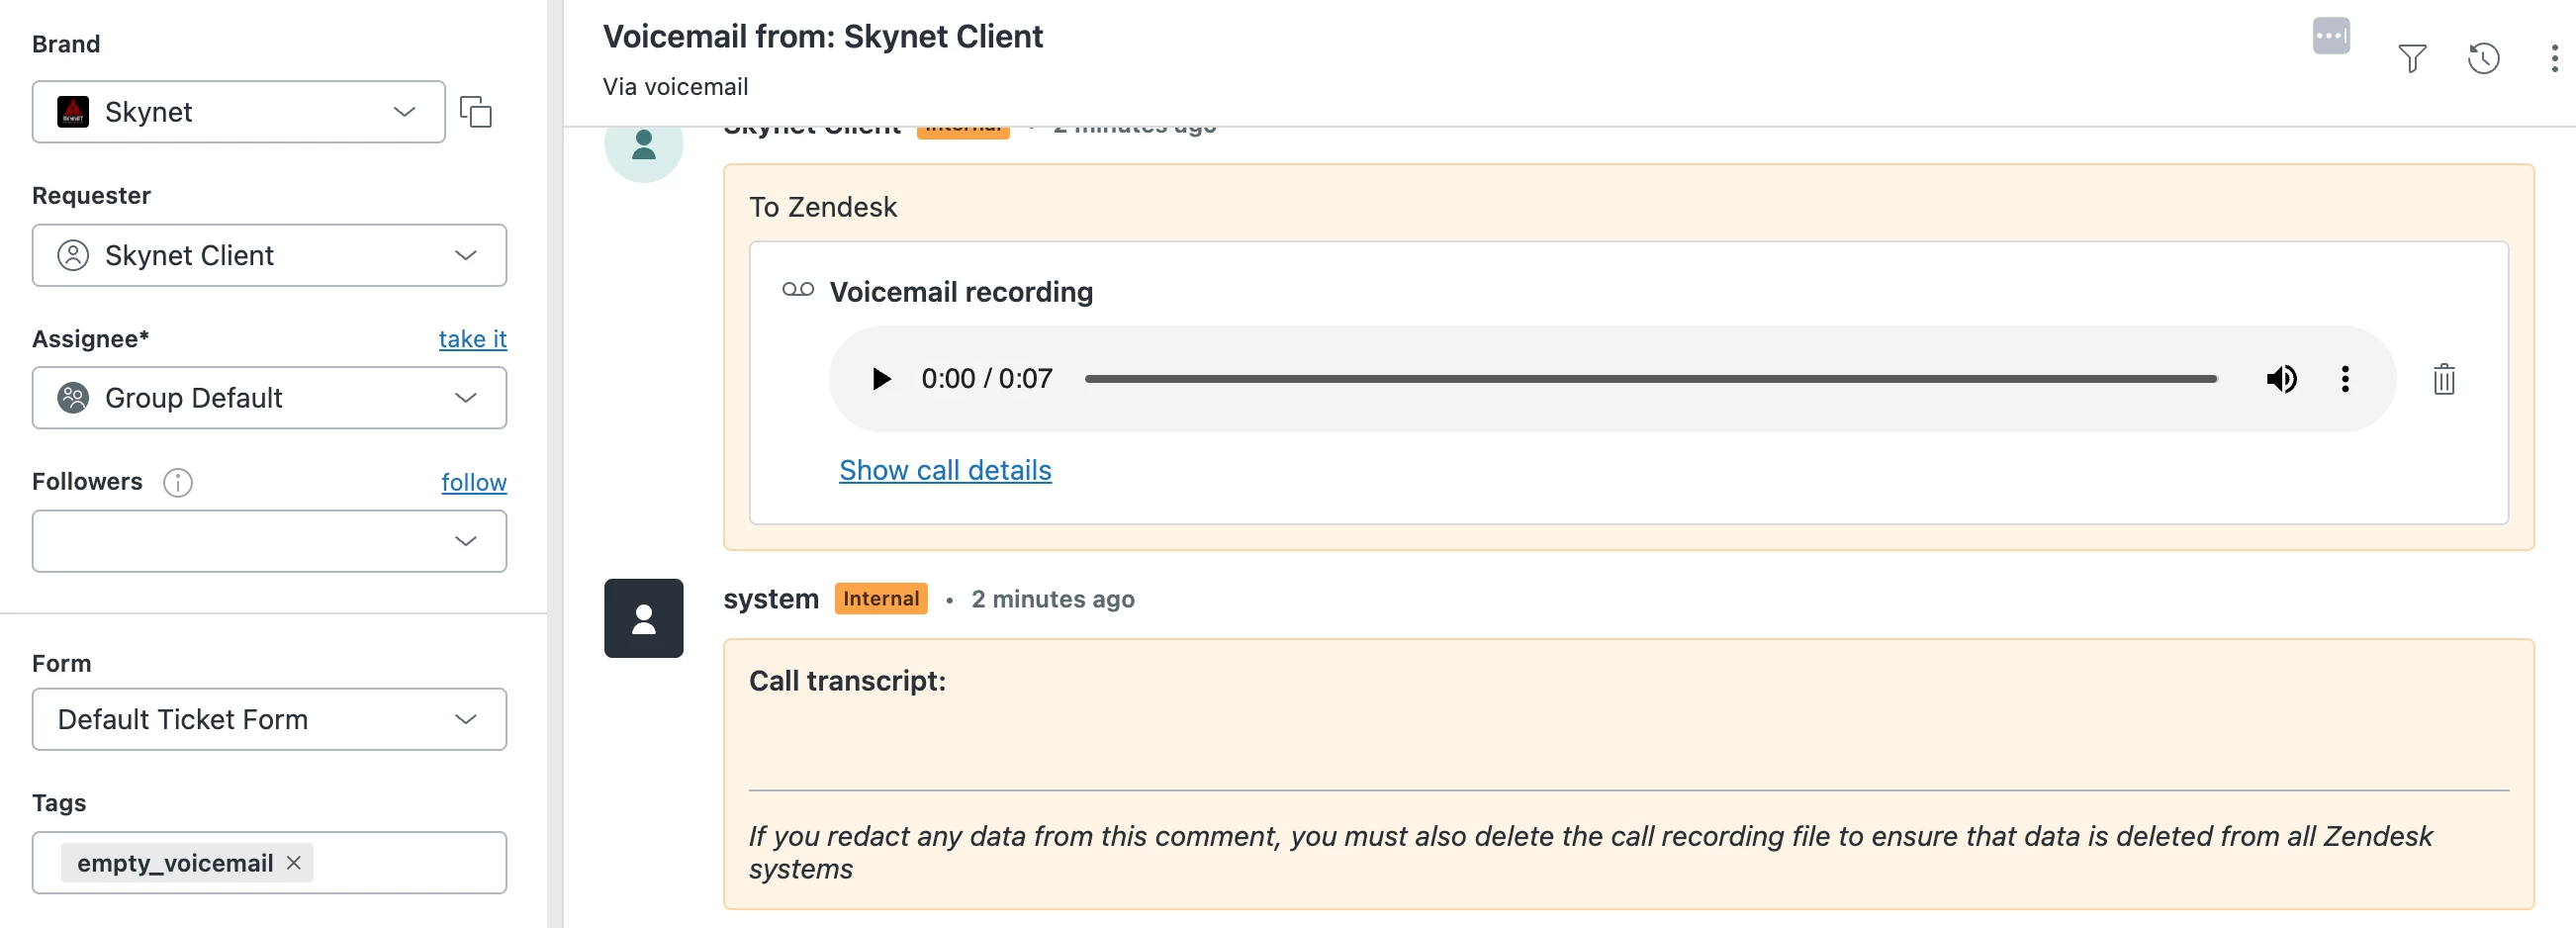Click the copy icon next to Brand

[x=476, y=111]
